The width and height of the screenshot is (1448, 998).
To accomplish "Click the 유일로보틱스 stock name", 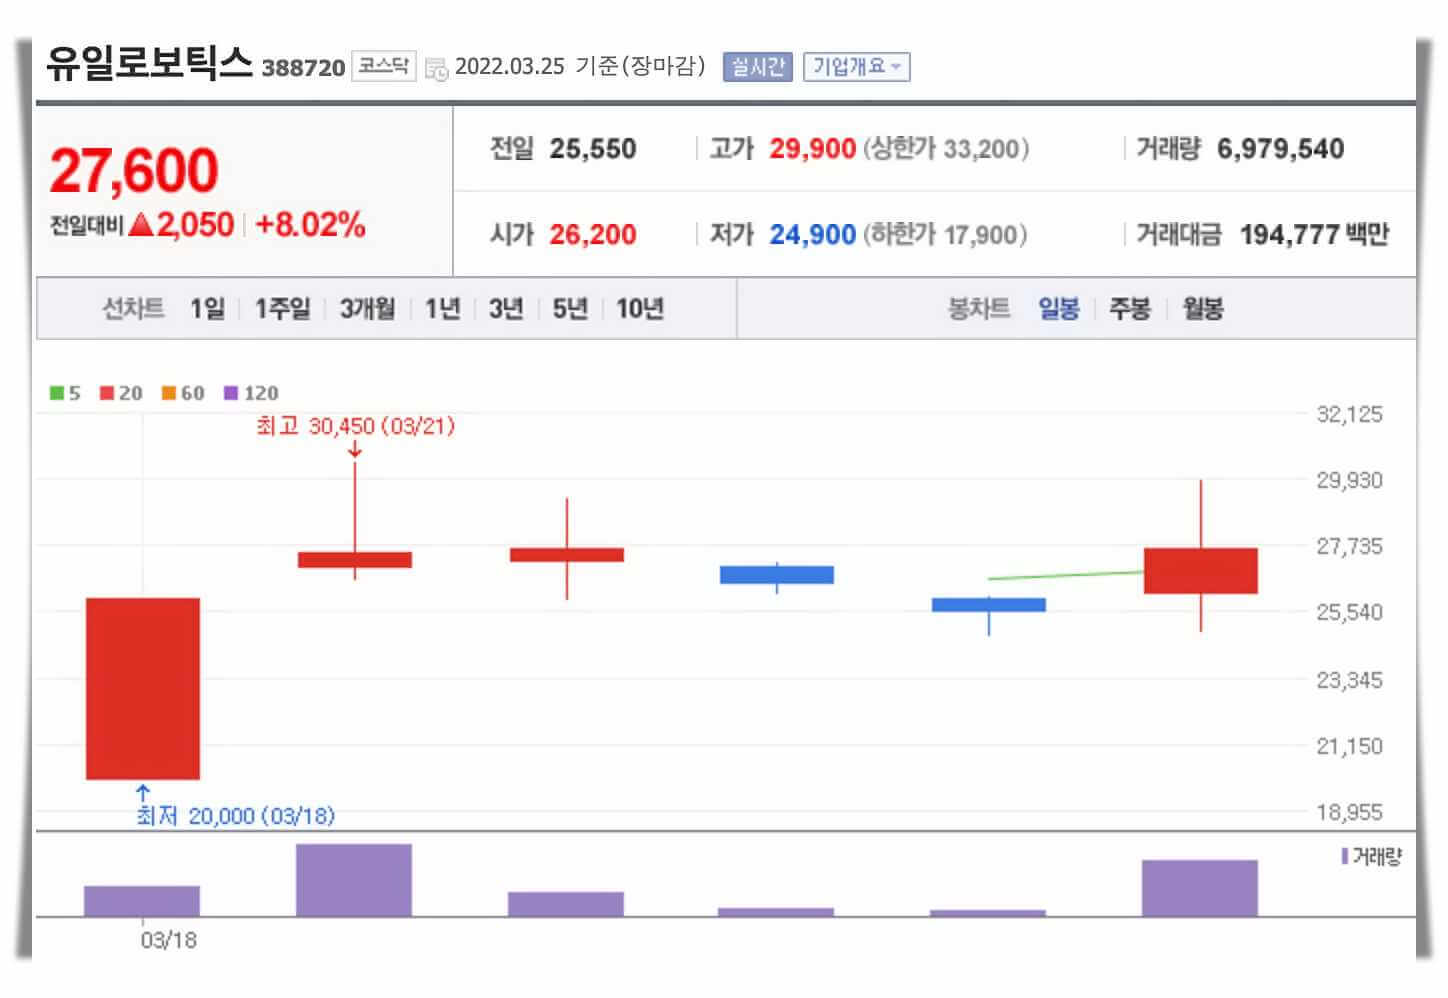I will pos(149,63).
